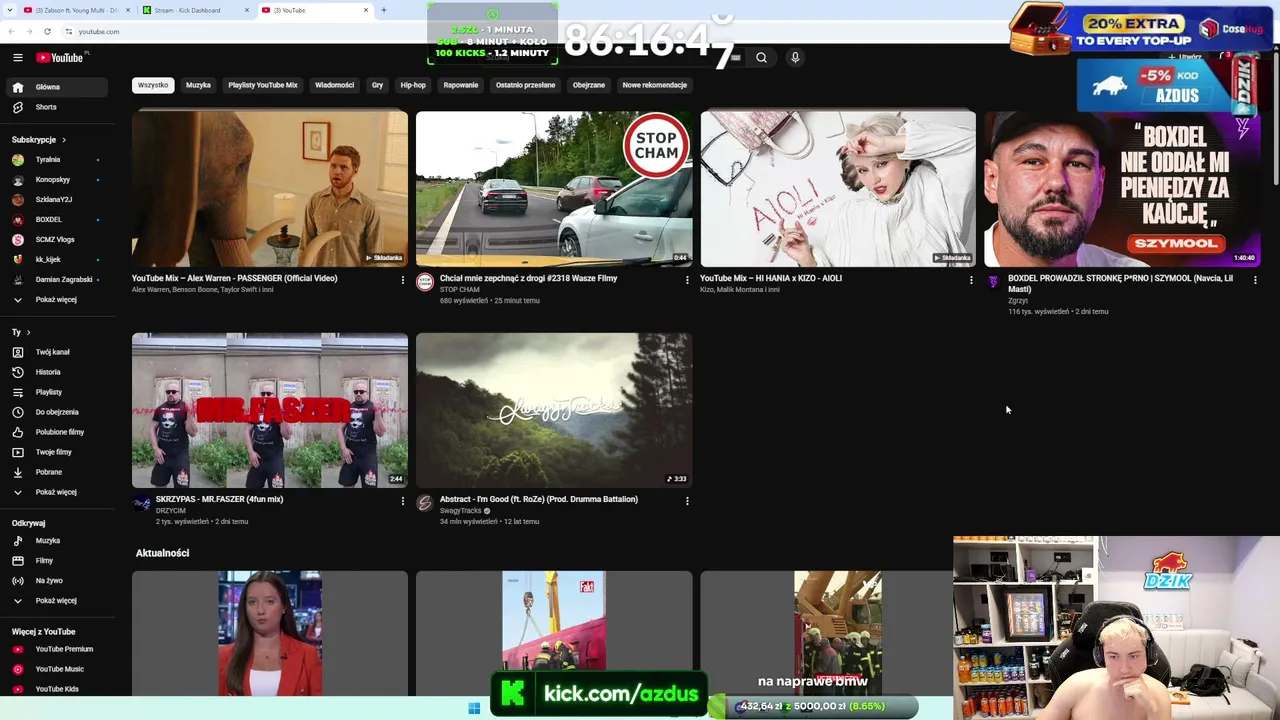The image size is (1280, 720).
Task: Select the Nowe rekomendacje filter chip
Action: tap(655, 85)
